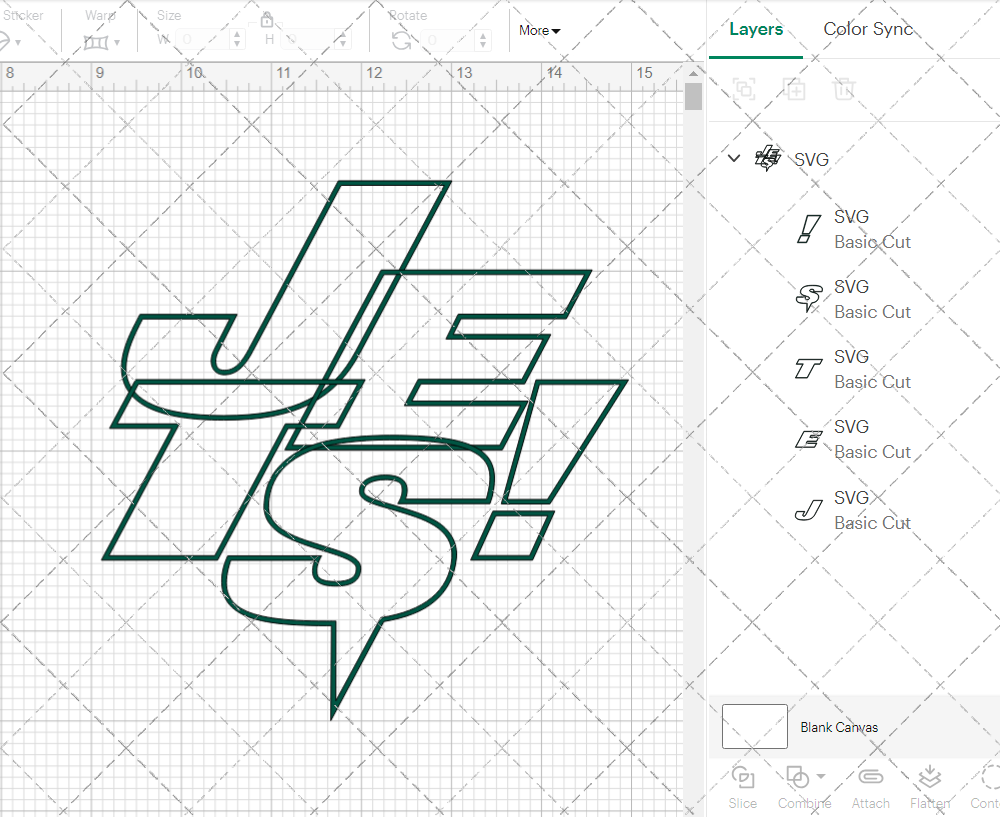Click the Combine tool icon
Screen dimensions: 1000x817
click(797, 777)
